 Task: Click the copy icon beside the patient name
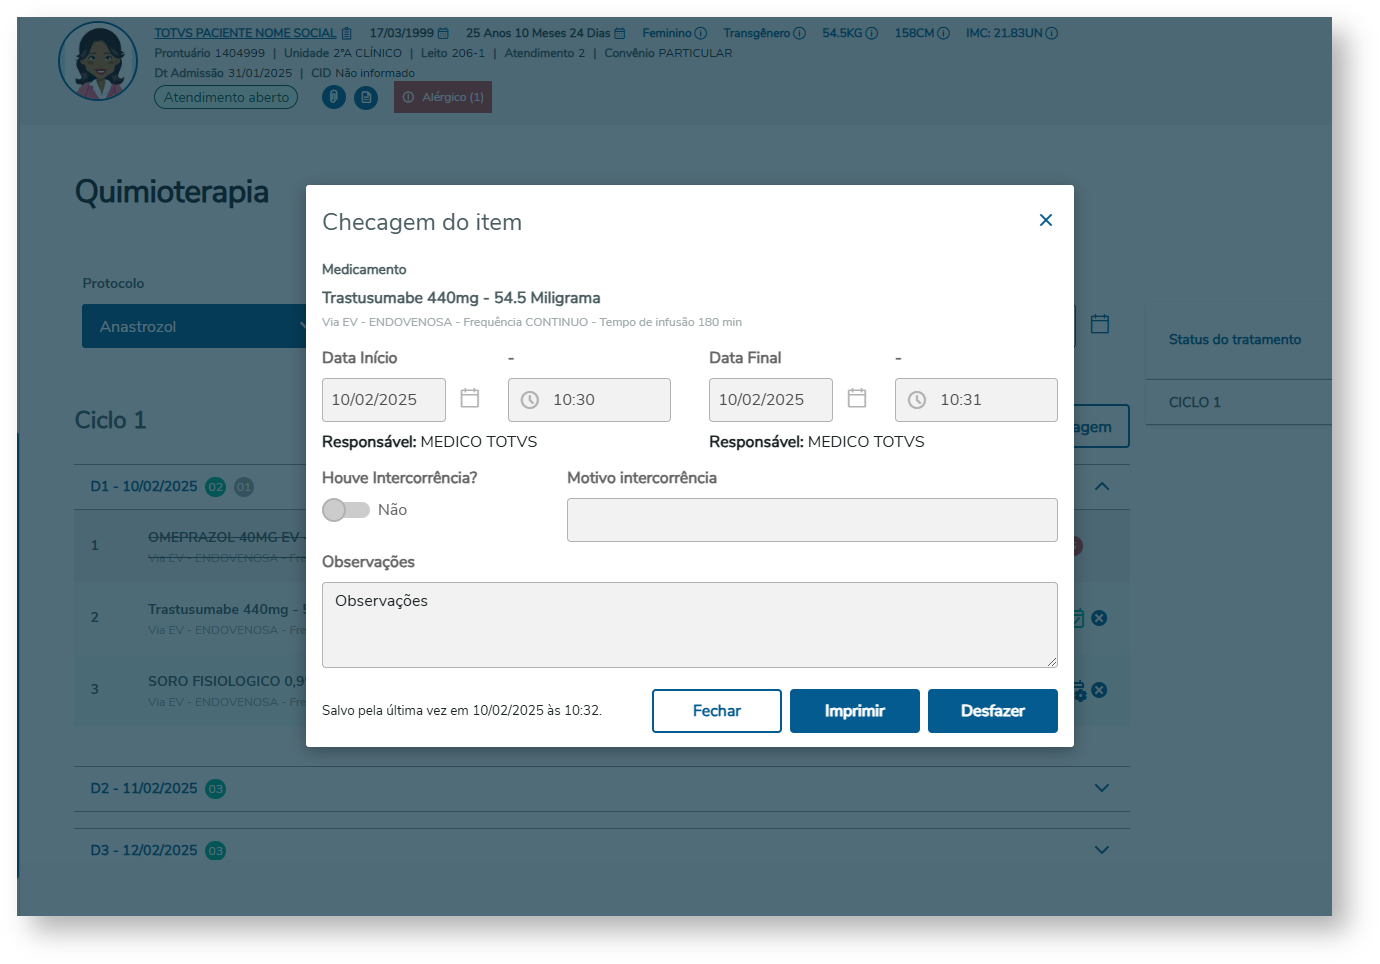click(x=347, y=33)
